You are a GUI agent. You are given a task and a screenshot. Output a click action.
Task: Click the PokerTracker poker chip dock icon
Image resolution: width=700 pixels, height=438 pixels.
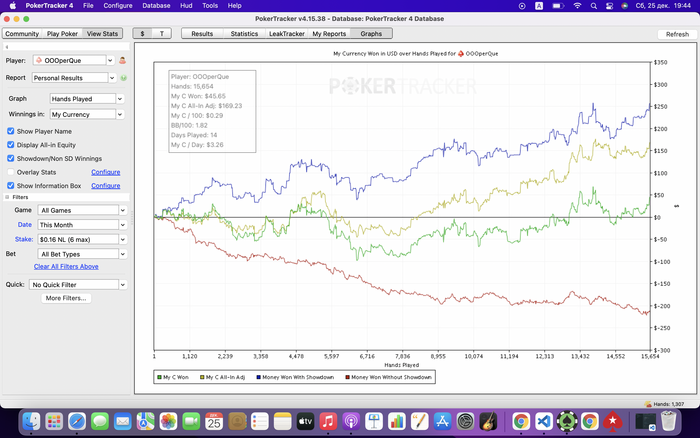tap(567, 421)
